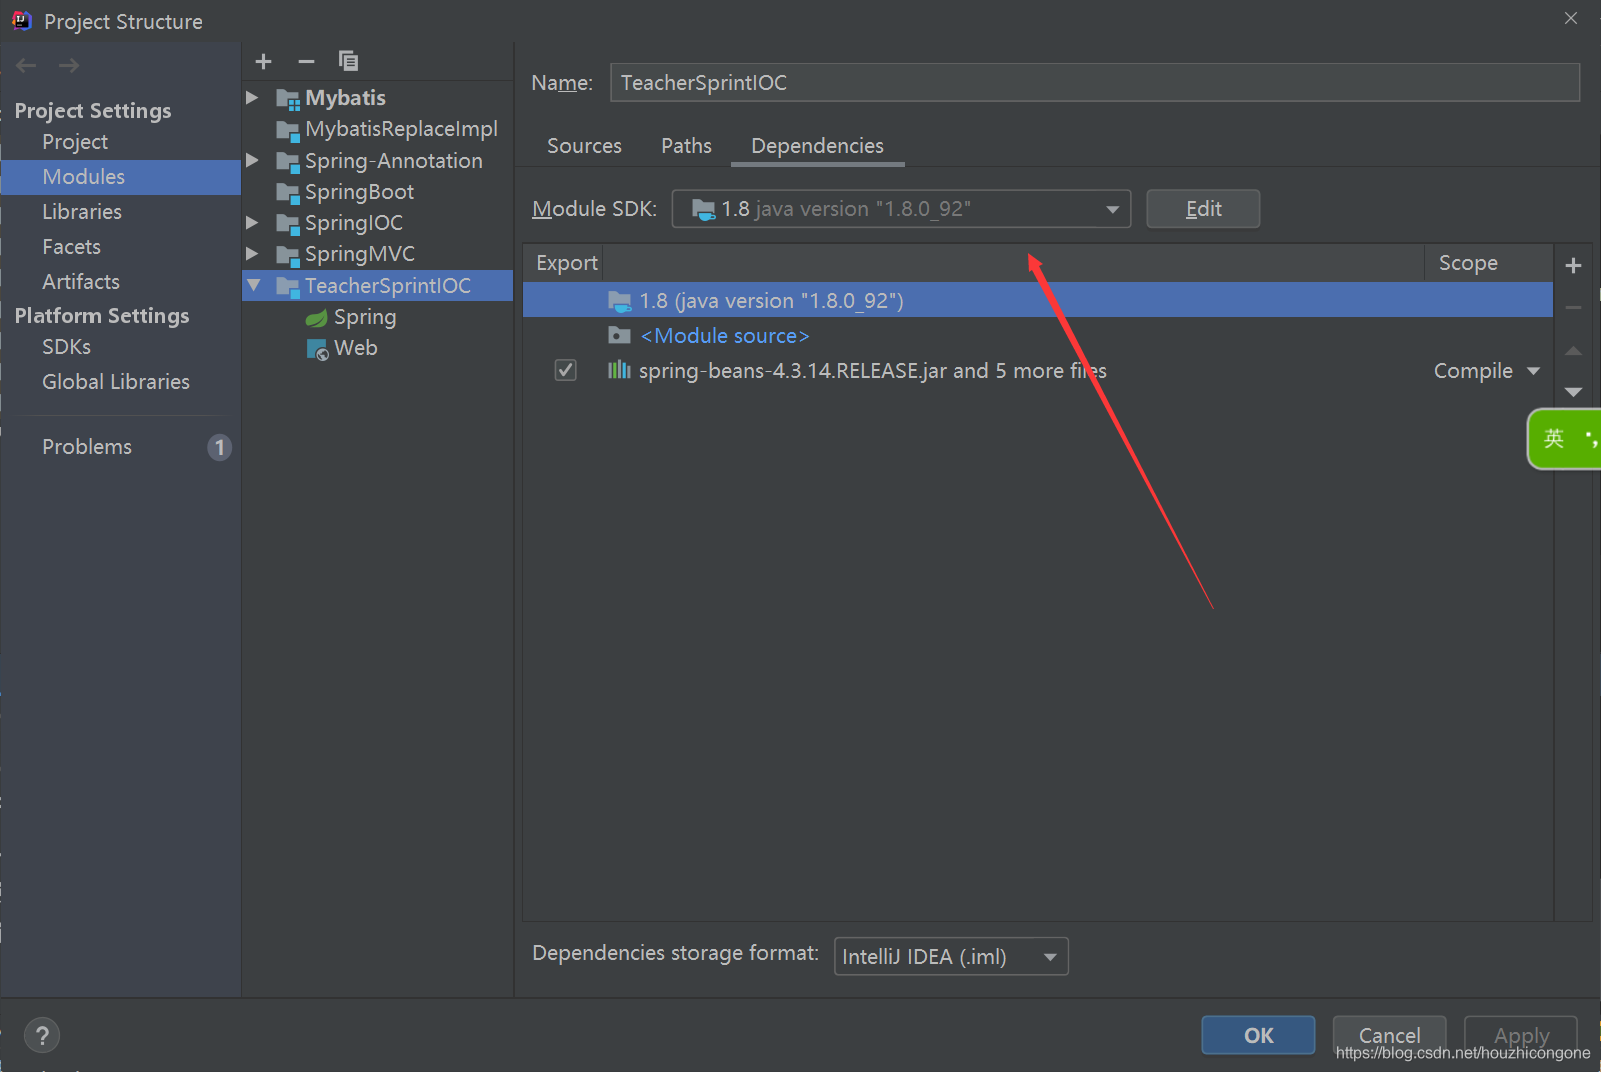Select Project in Project Settings
Image resolution: width=1601 pixels, height=1072 pixels.
(75, 142)
